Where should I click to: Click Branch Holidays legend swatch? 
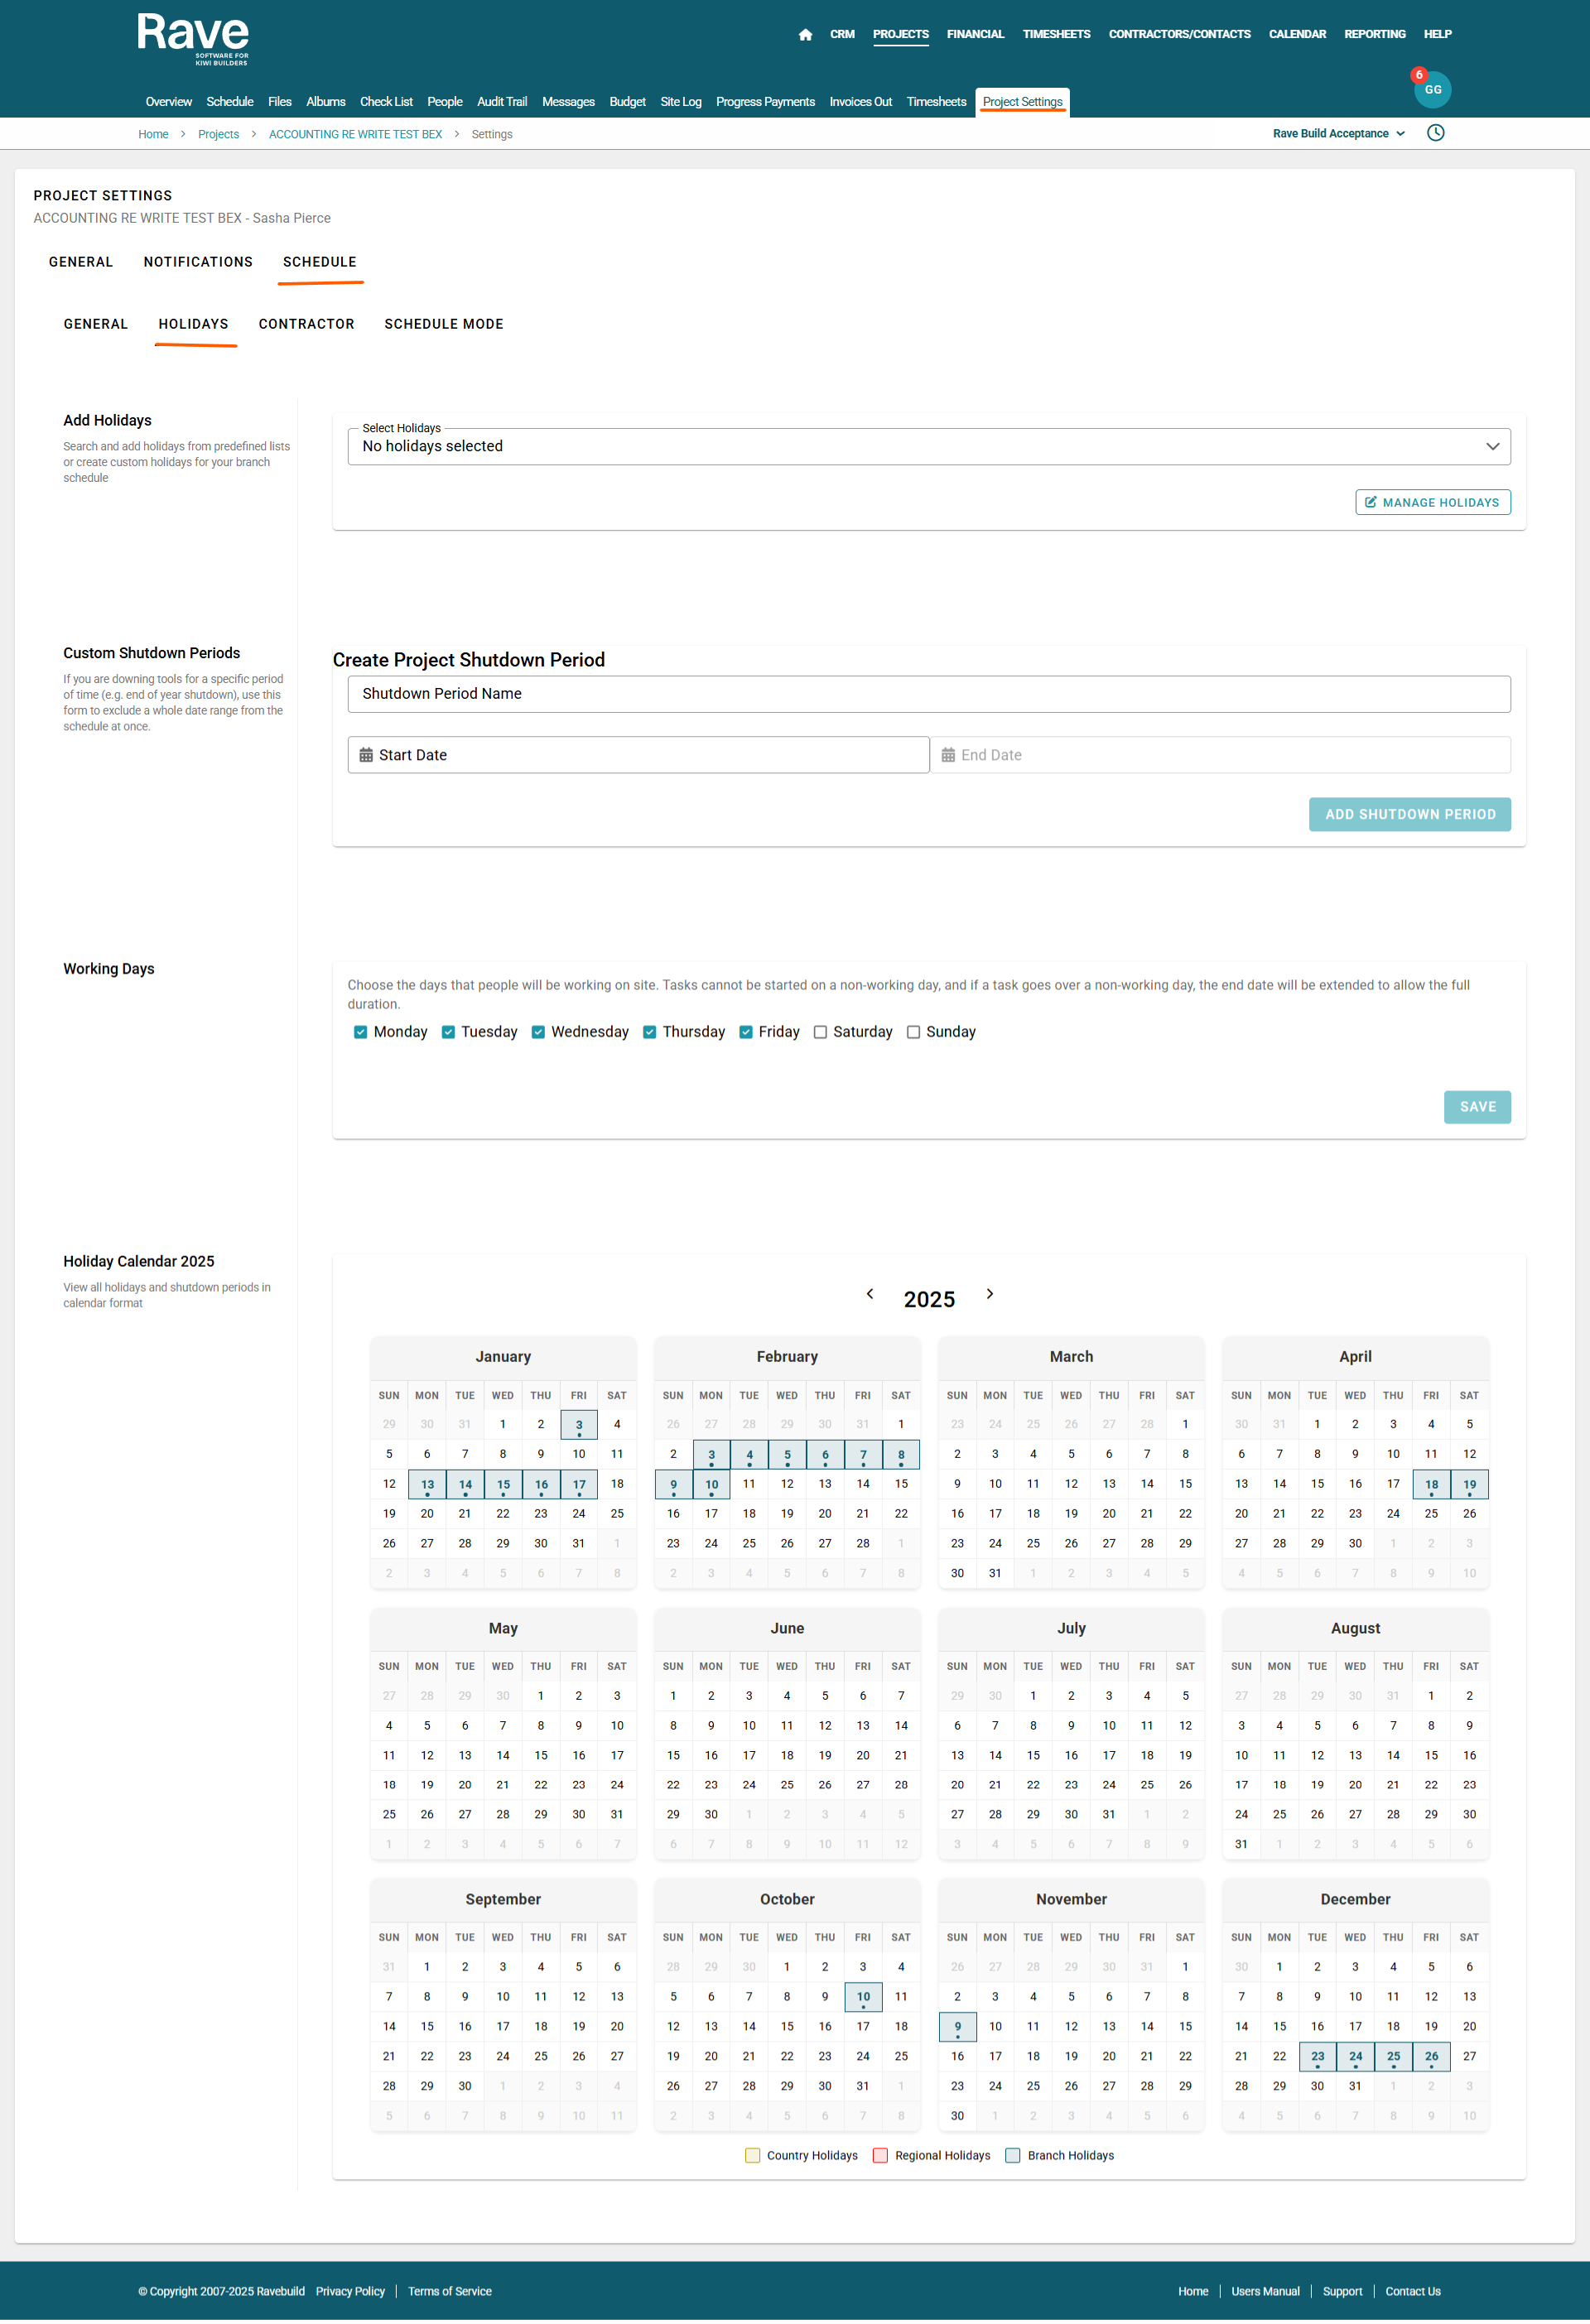click(1012, 2155)
